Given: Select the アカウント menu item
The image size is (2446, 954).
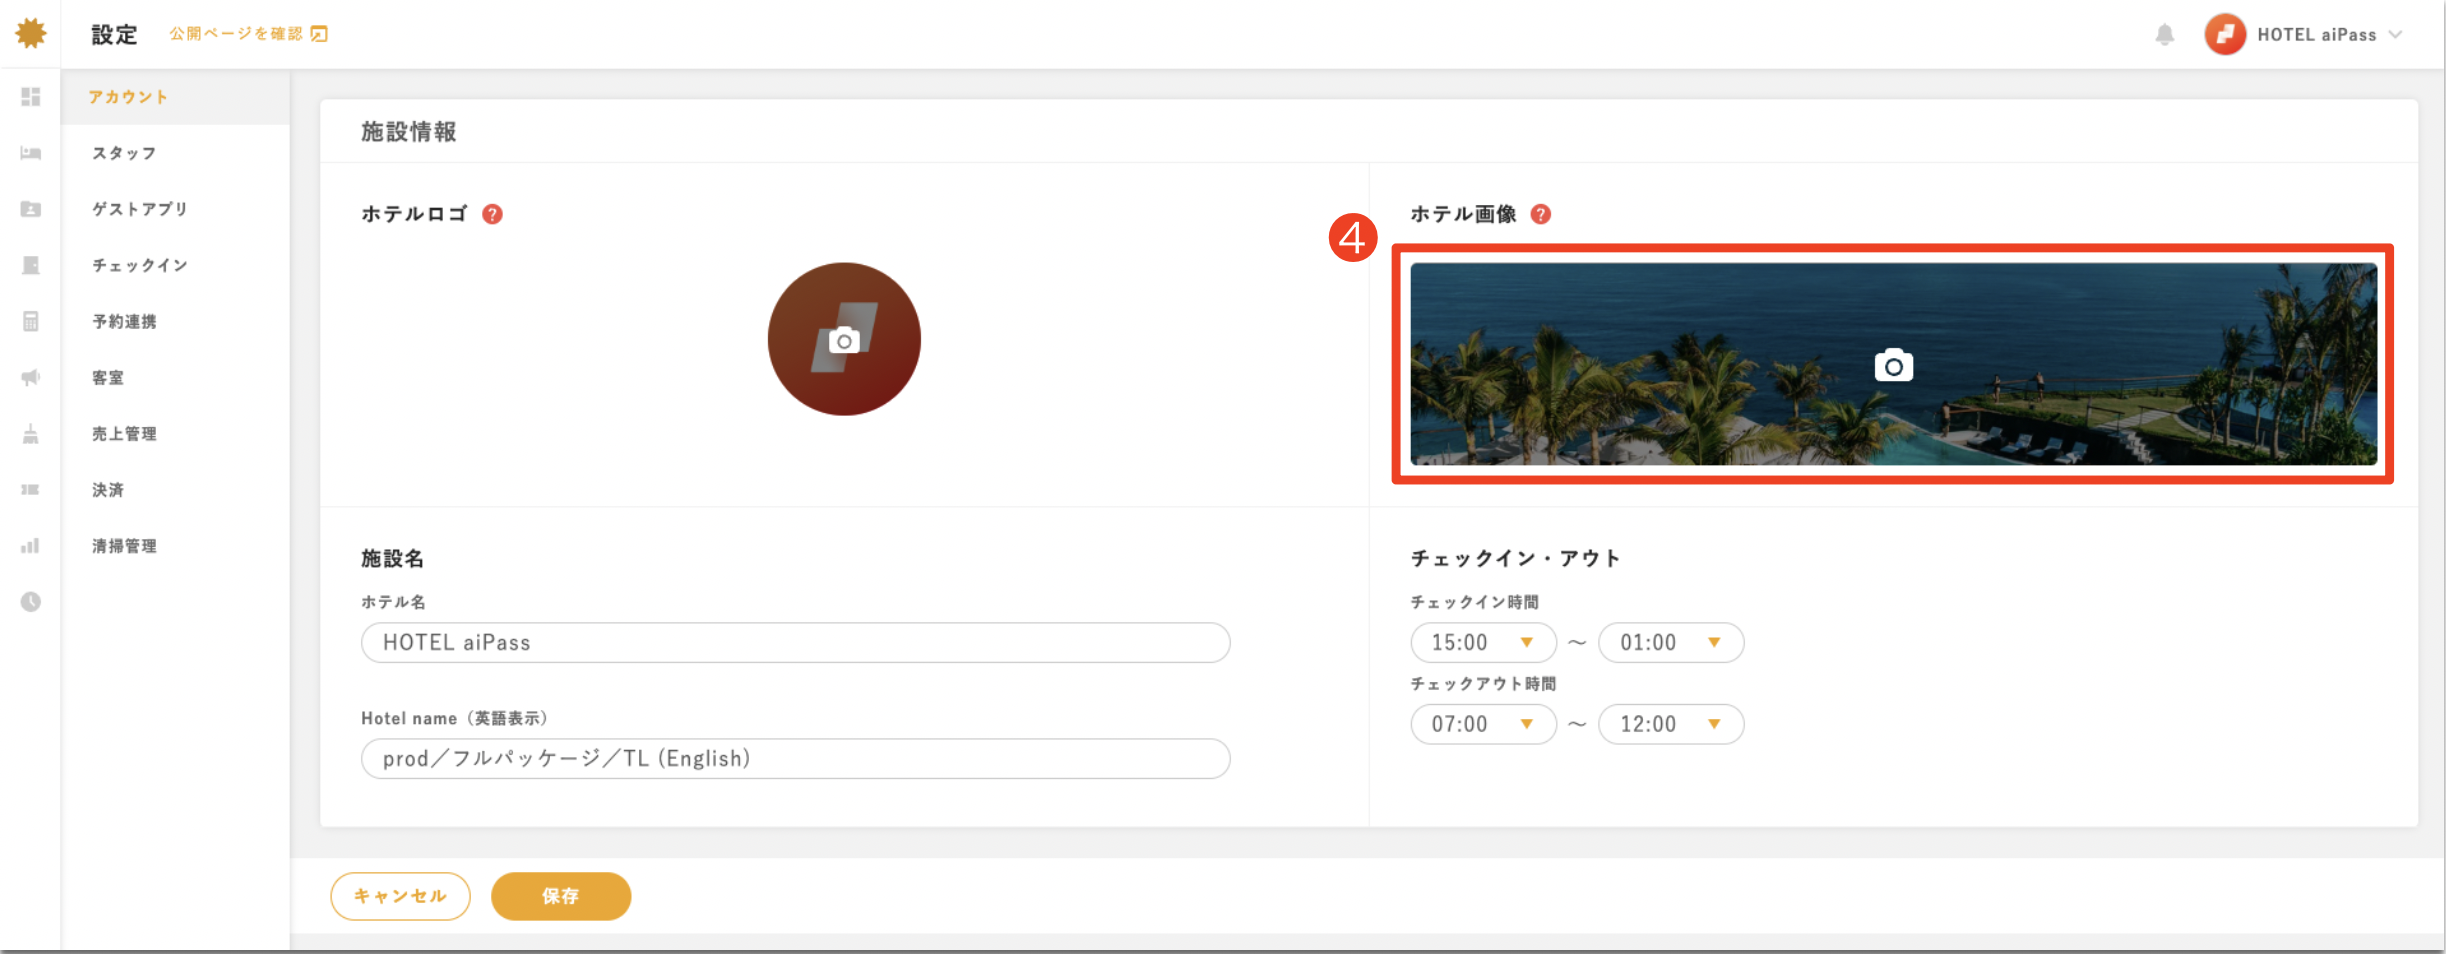Looking at the screenshot, I should click(x=176, y=97).
